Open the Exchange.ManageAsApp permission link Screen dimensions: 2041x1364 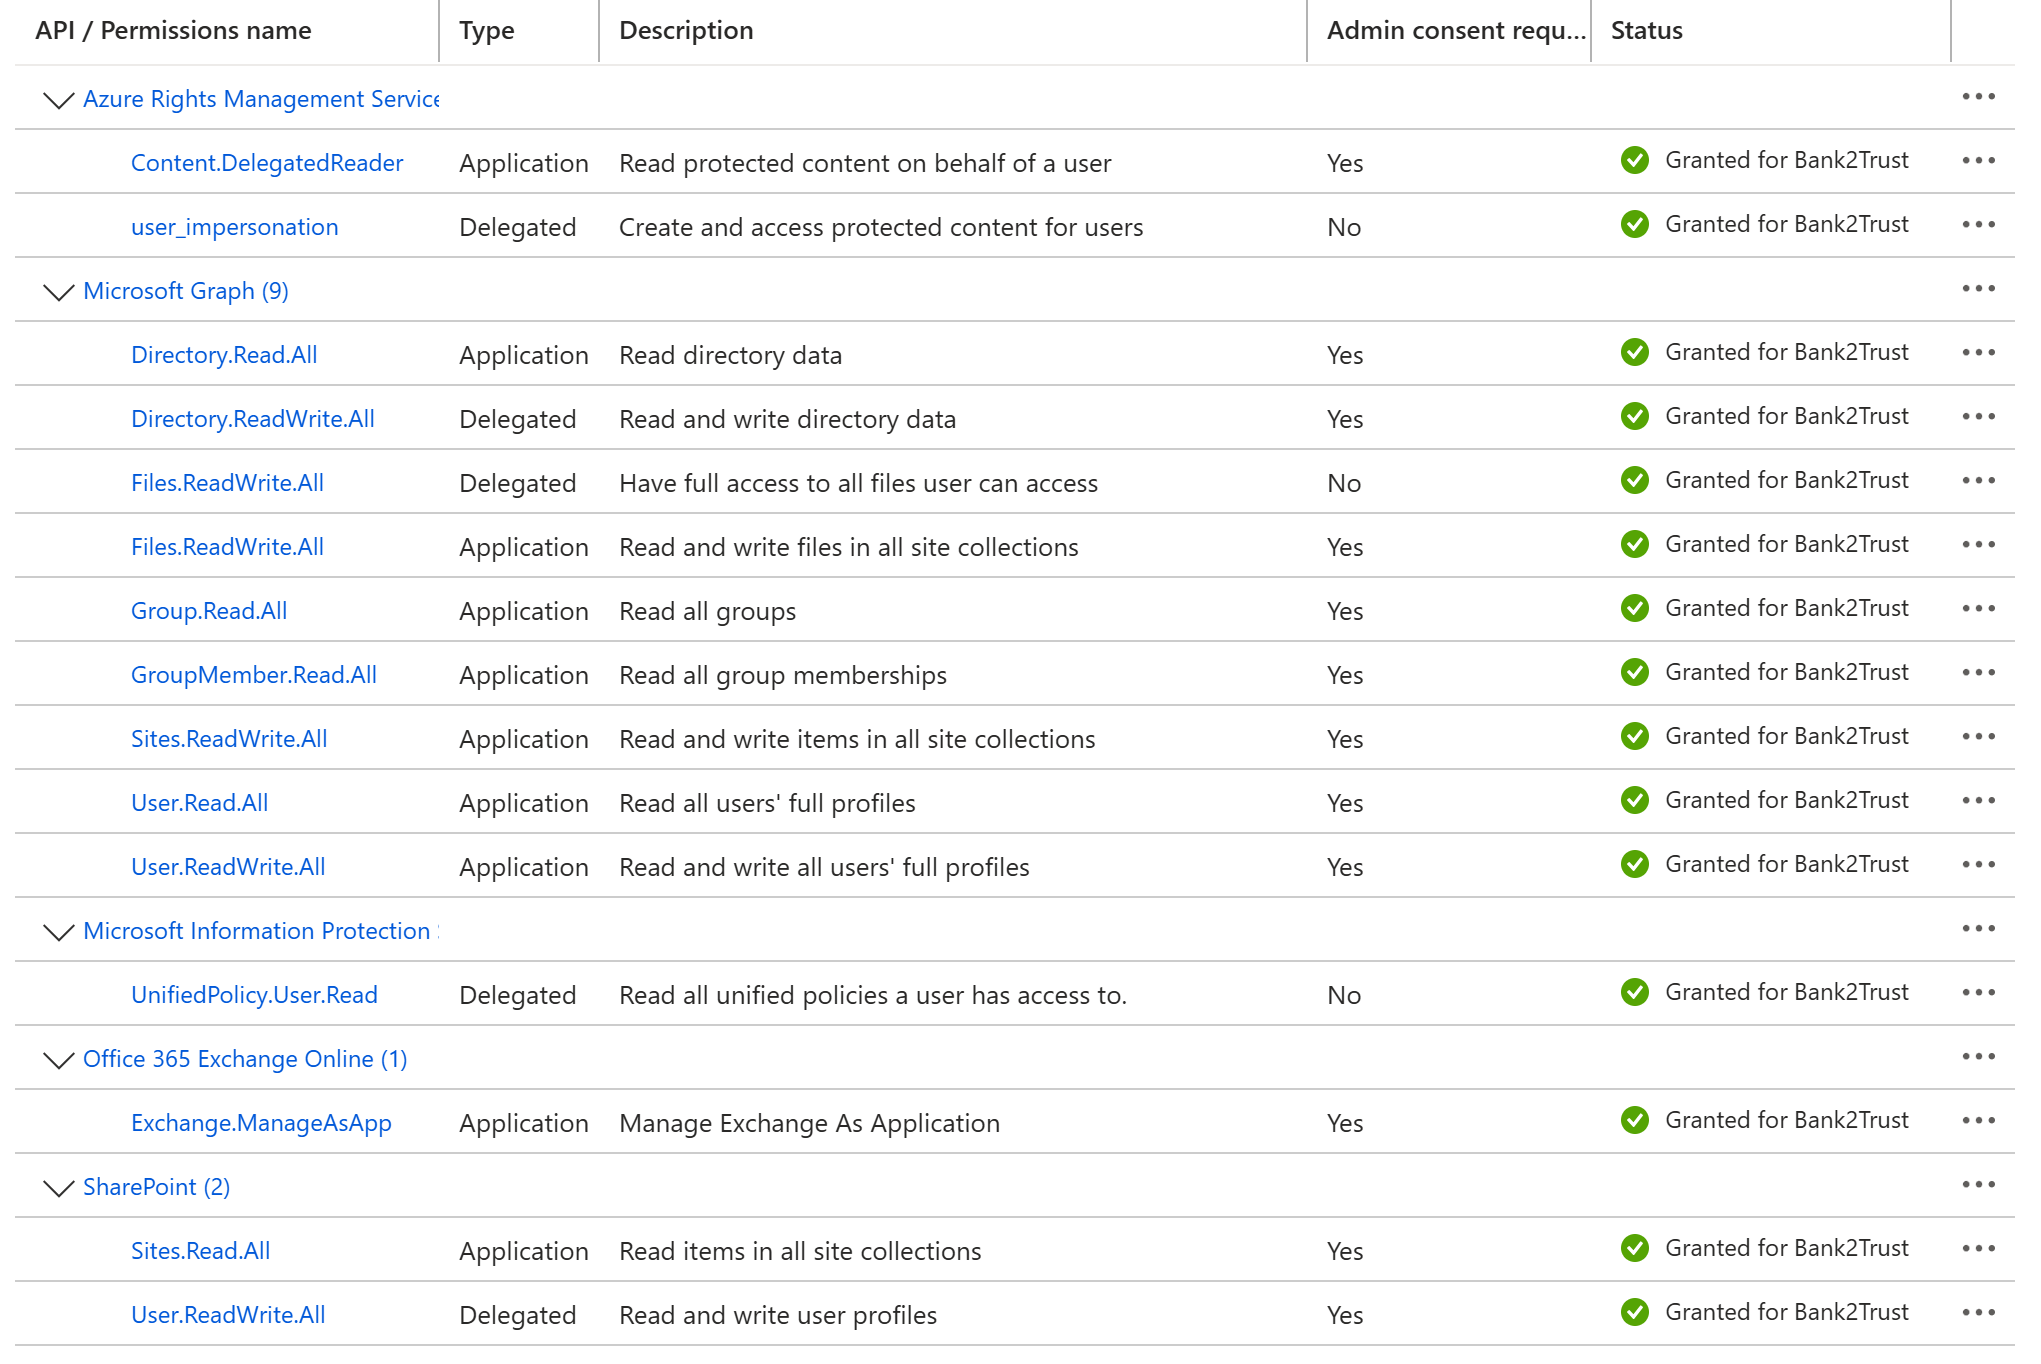261,1123
